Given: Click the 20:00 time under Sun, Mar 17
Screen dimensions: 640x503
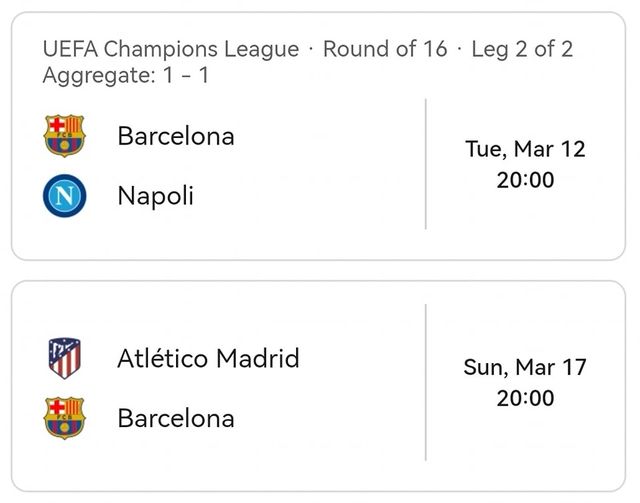Looking at the screenshot, I should (x=525, y=398).
